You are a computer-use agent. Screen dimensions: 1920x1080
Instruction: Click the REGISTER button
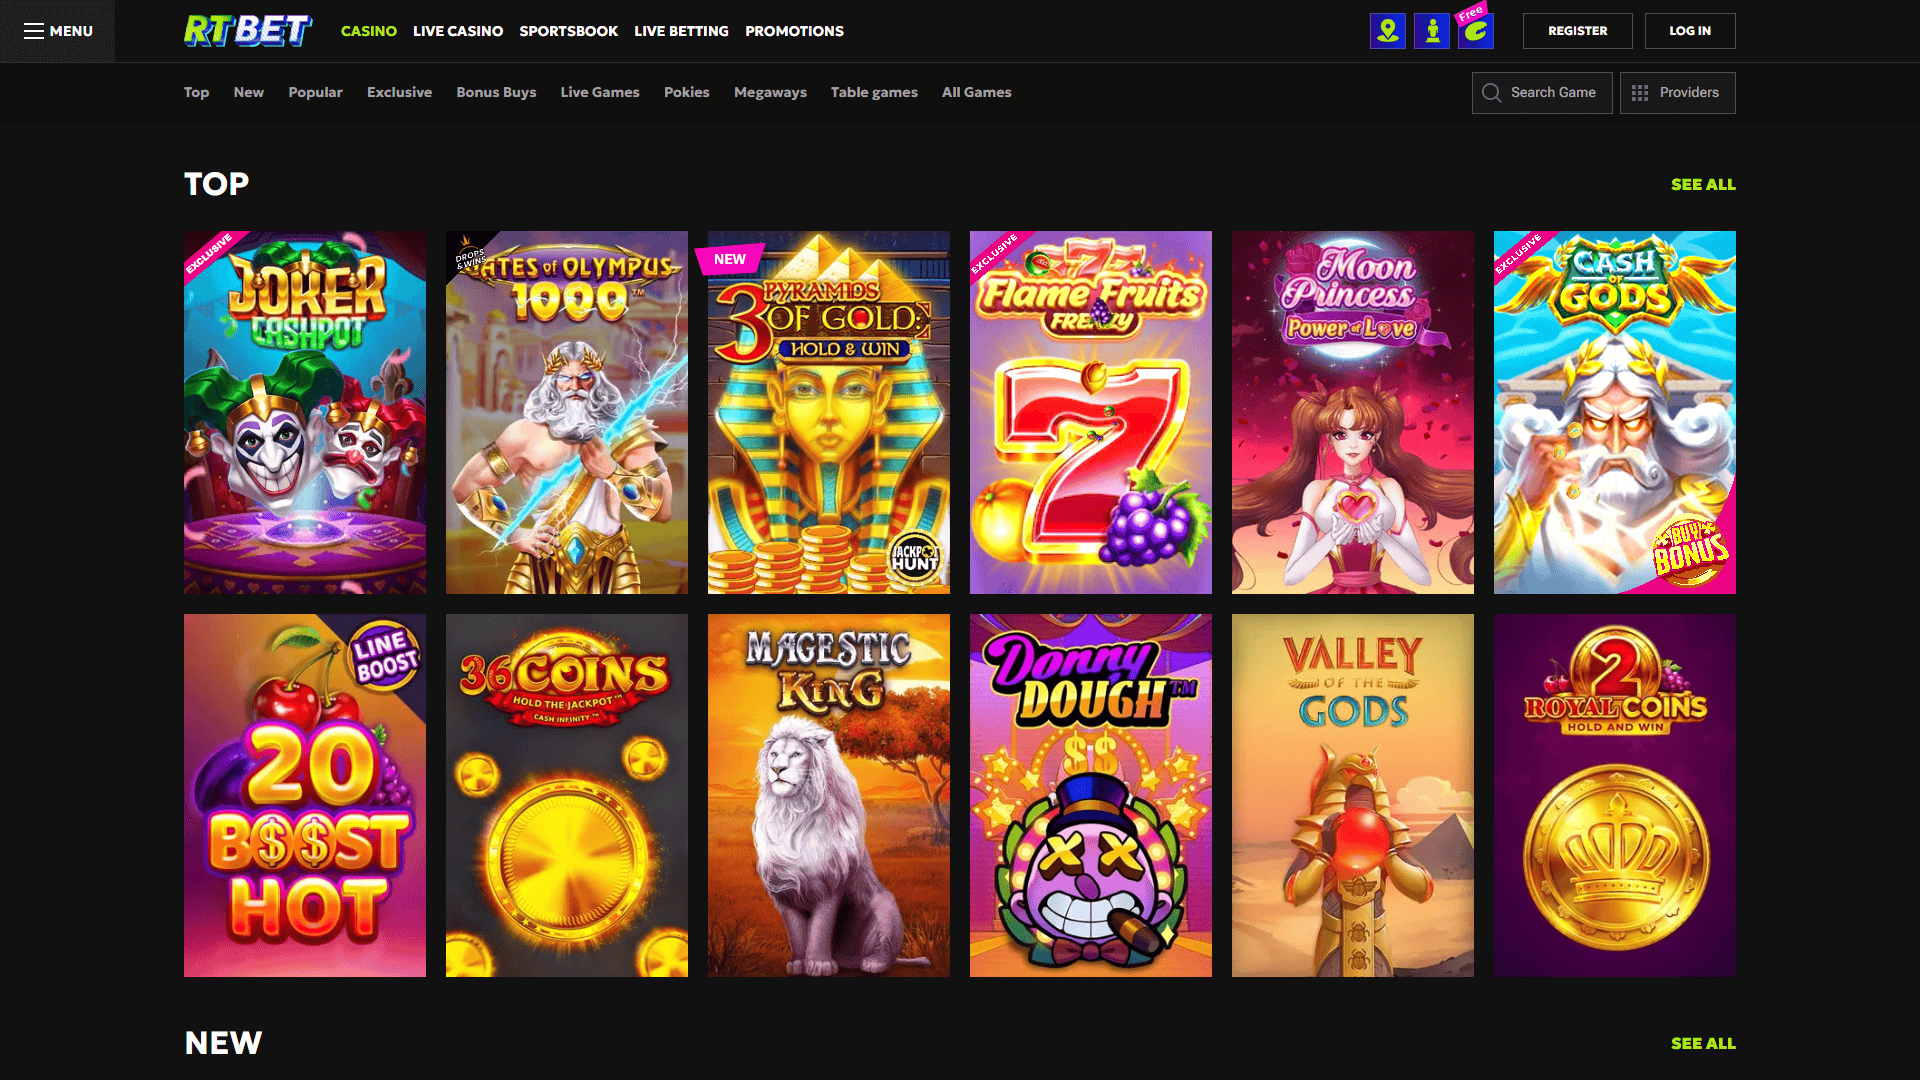pos(1578,31)
